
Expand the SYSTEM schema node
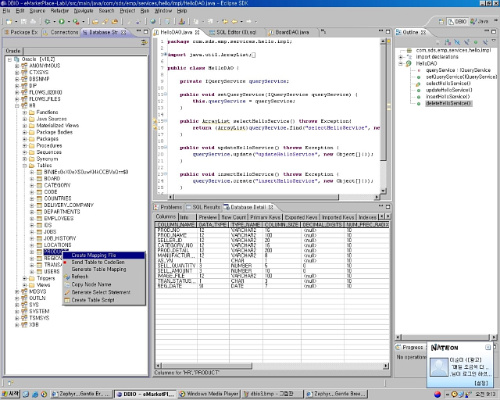click(x=17, y=311)
